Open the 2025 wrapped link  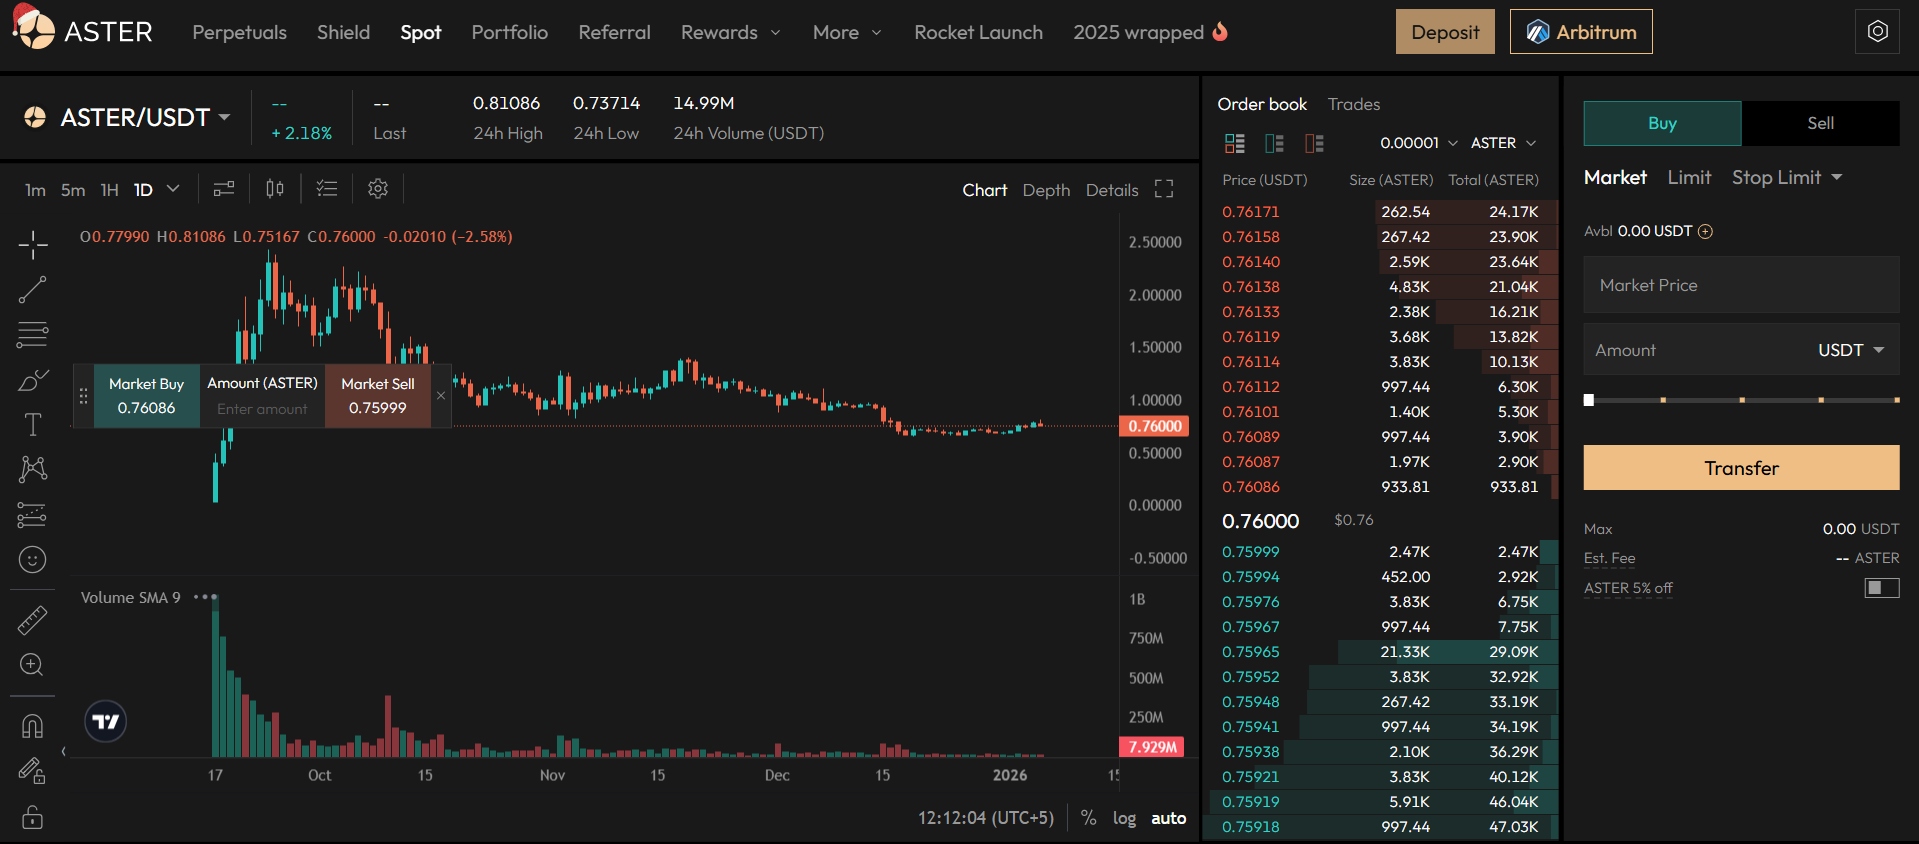pos(1150,32)
